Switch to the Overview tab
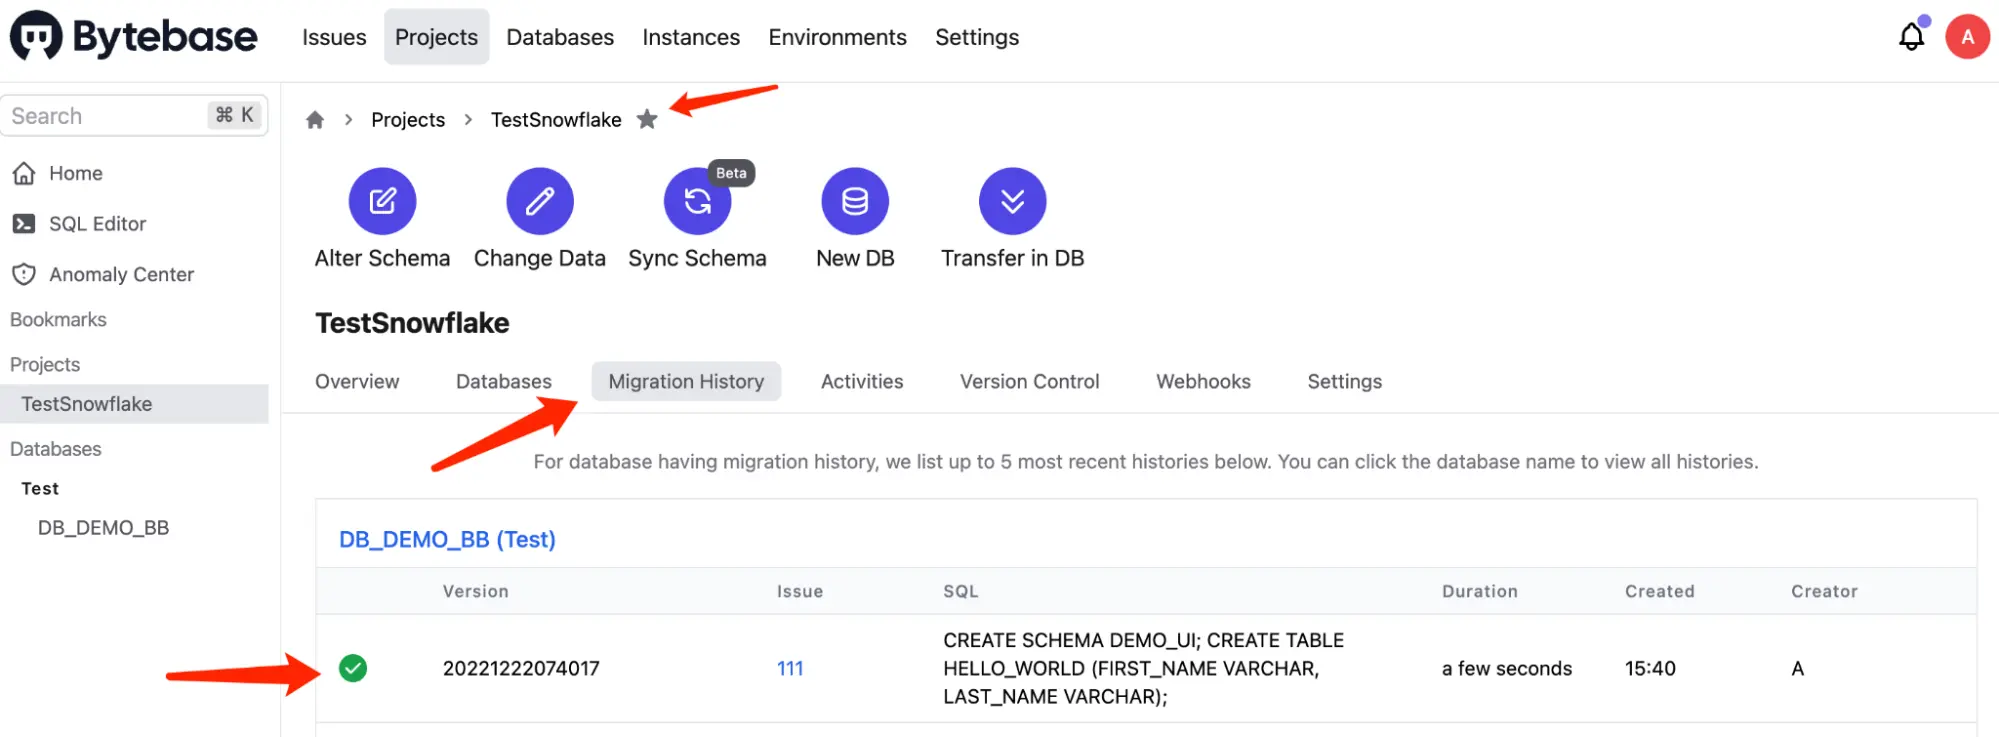The width and height of the screenshot is (1999, 737). pyautogui.click(x=357, y=381)
